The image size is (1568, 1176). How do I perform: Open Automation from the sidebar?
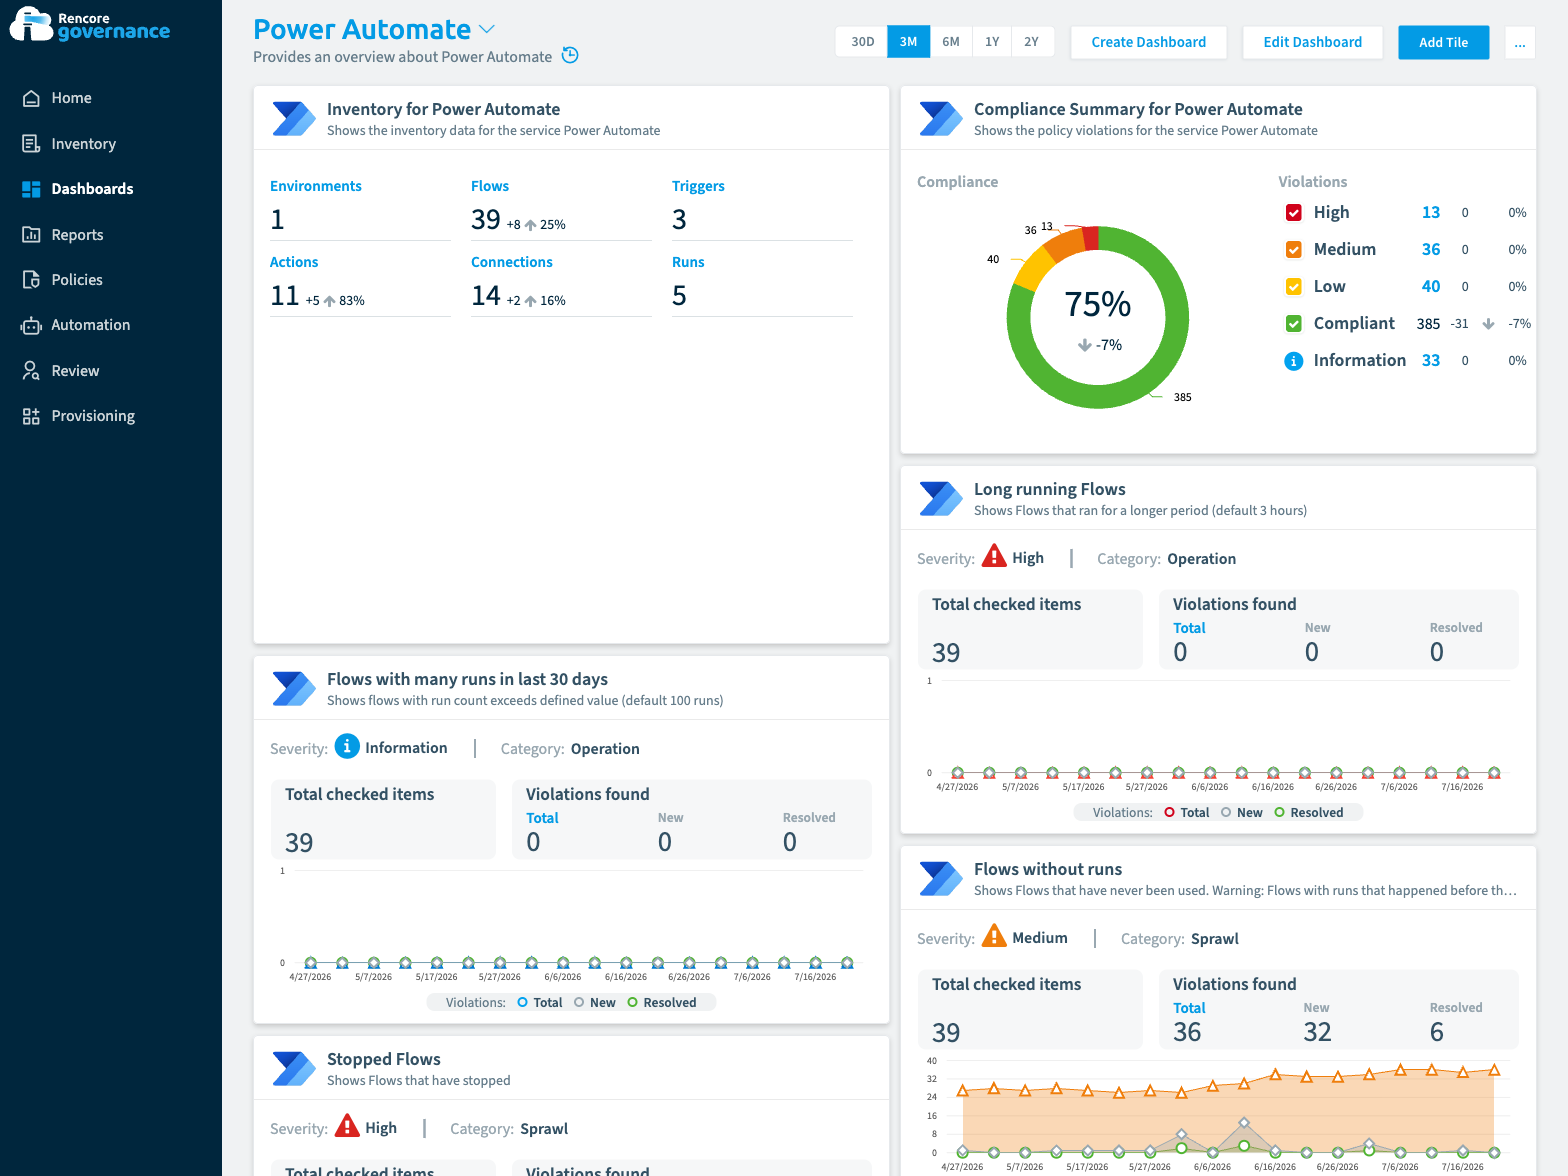coord(90,325)
